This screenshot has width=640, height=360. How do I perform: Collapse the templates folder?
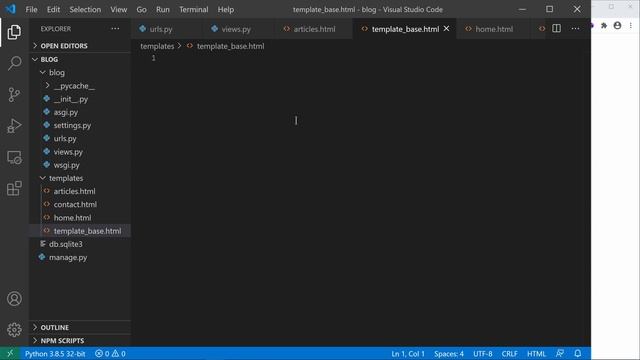(80, 178)
